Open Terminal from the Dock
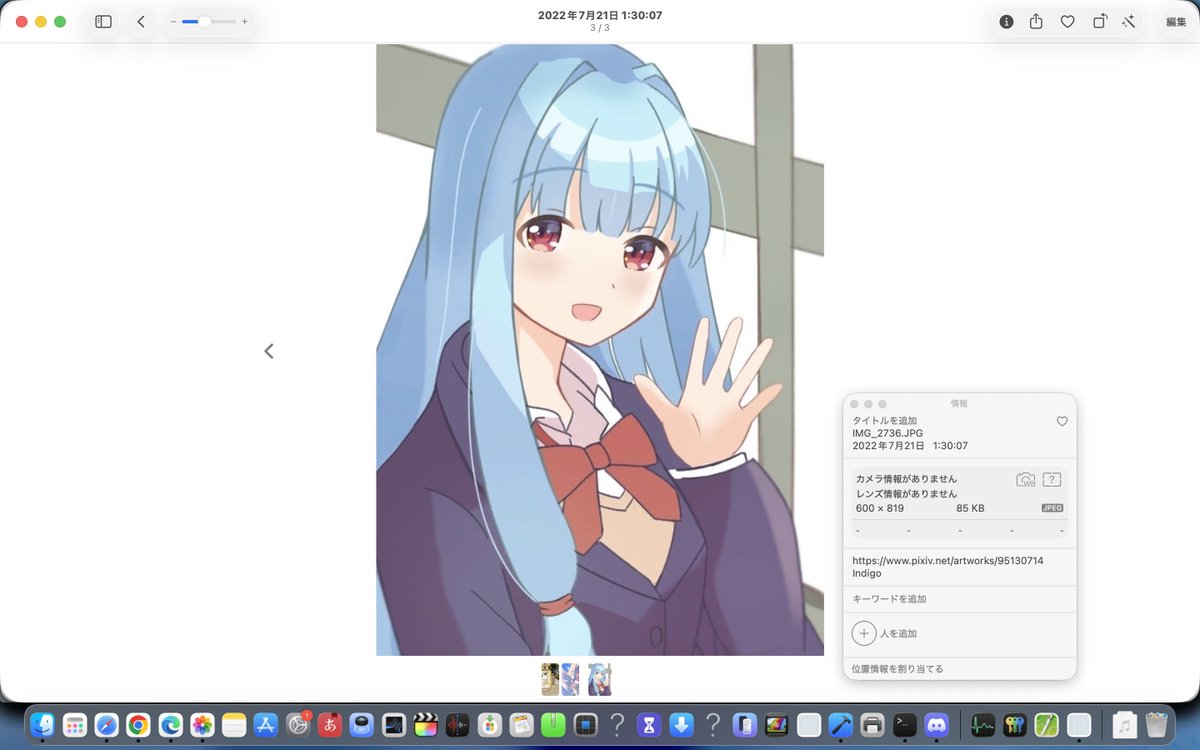Image resolution: width=1200 pixels, height=750 pixels. coord(905,724)
